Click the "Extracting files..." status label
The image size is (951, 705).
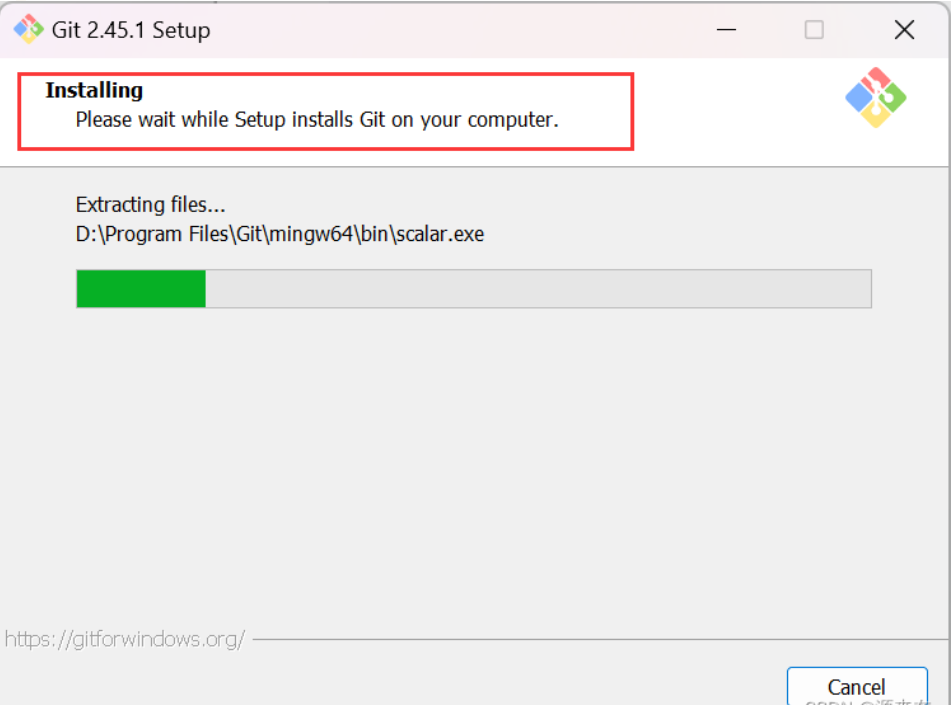click(150, 205)
